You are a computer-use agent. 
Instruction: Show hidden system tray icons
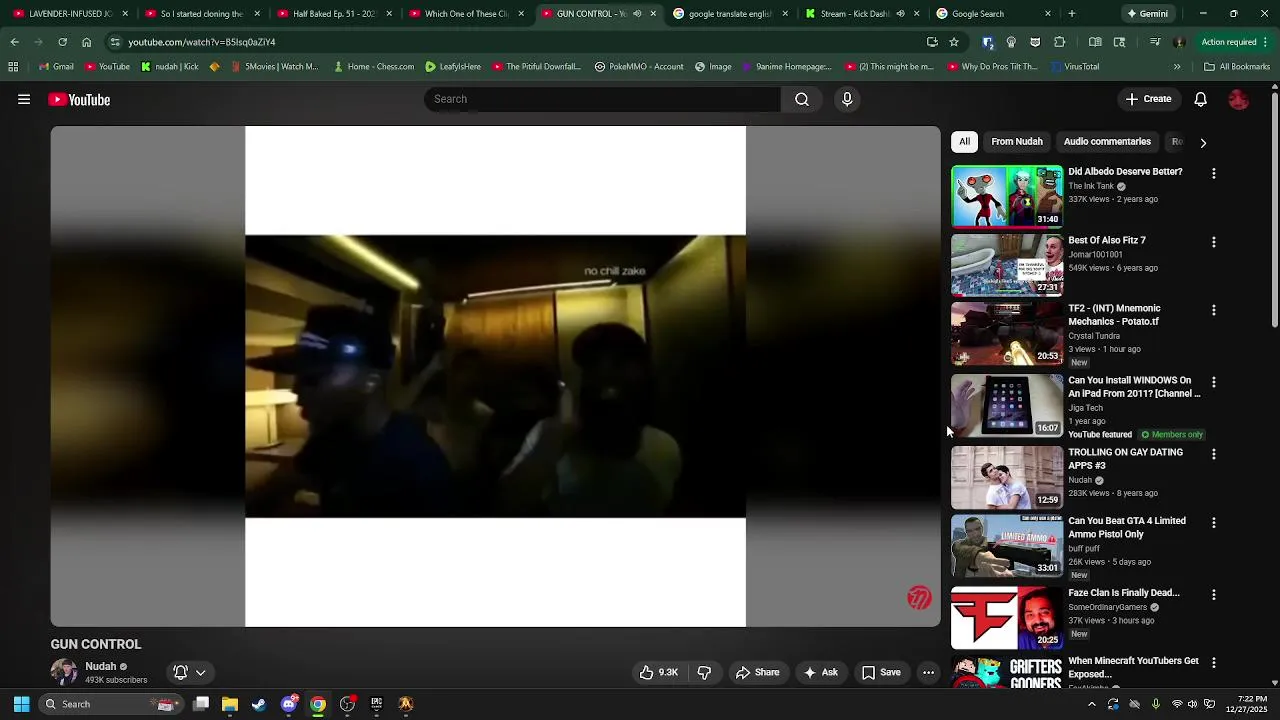(1092, 704)
